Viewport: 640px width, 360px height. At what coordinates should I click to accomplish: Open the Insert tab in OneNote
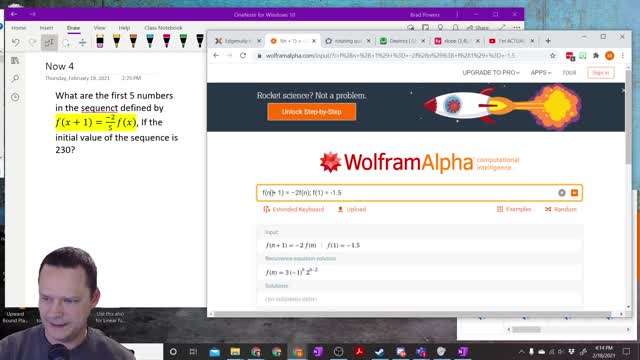47,28
